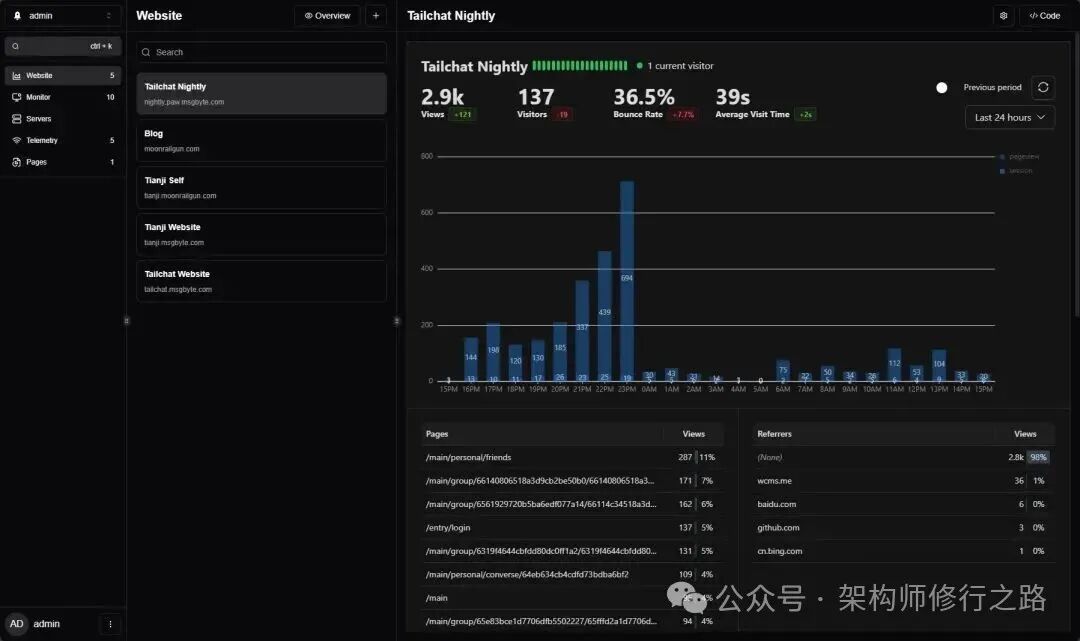Click the website list panel resize handle
This screenshot has height=641, width=1080.
(397, 321)
